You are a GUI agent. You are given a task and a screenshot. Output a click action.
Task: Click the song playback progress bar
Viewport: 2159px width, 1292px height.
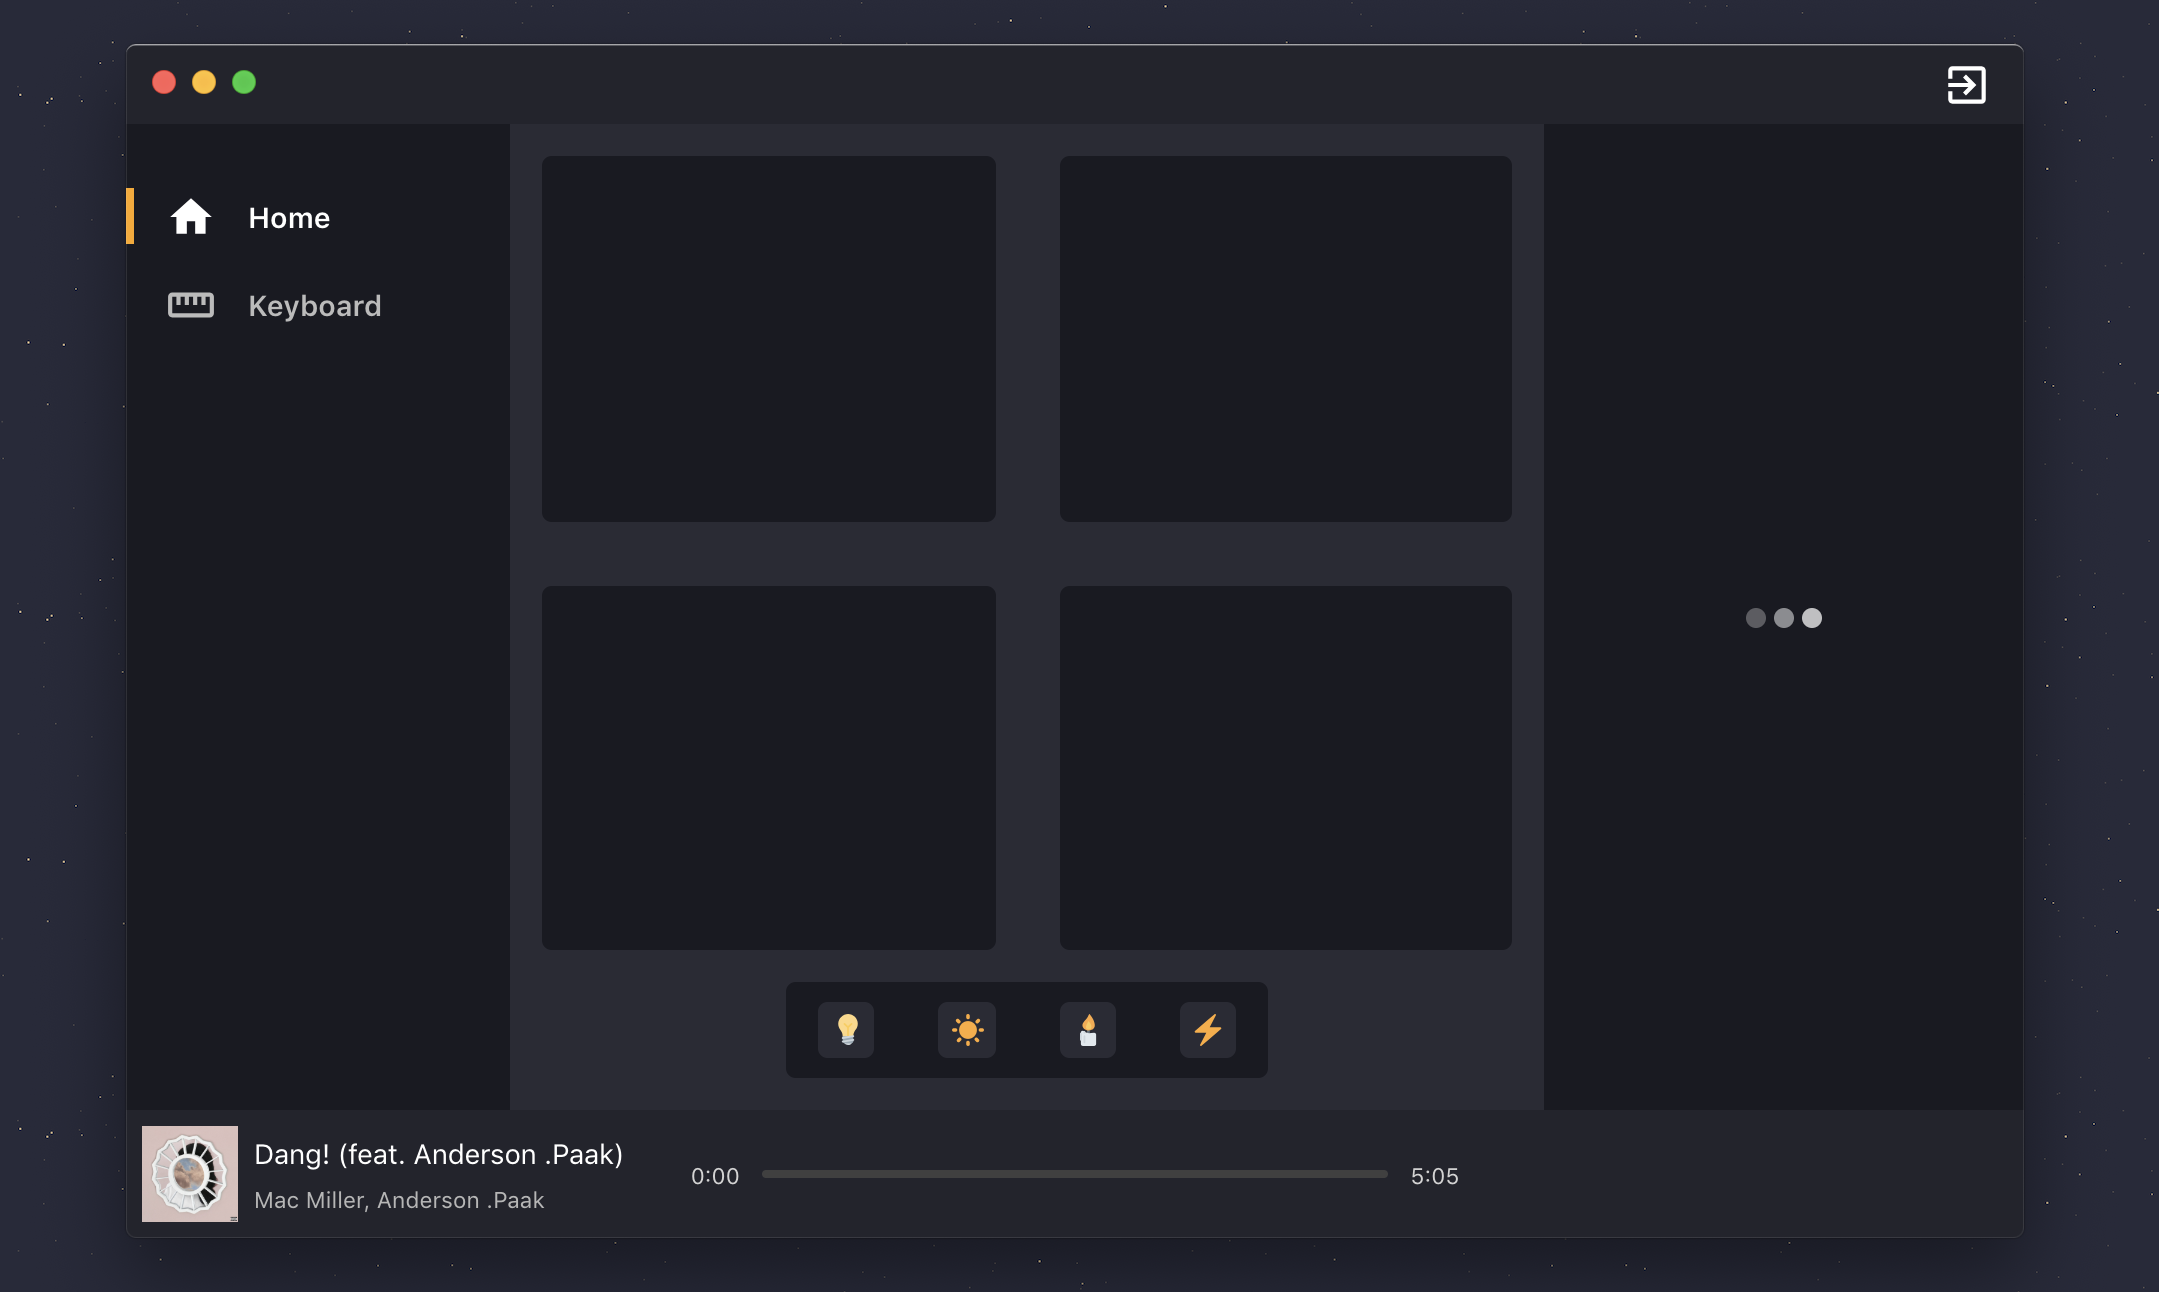pos(1074,1176)
